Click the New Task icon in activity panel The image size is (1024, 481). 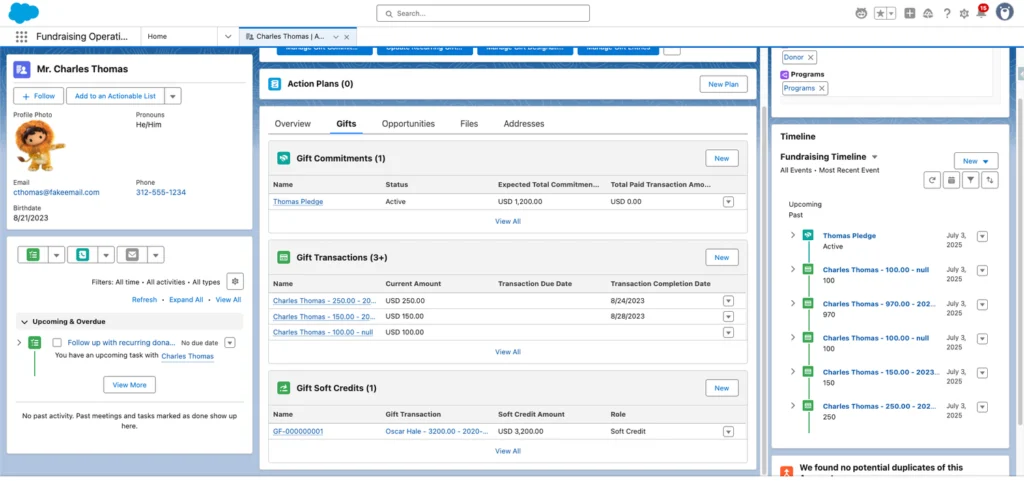(x=34, y=255)
